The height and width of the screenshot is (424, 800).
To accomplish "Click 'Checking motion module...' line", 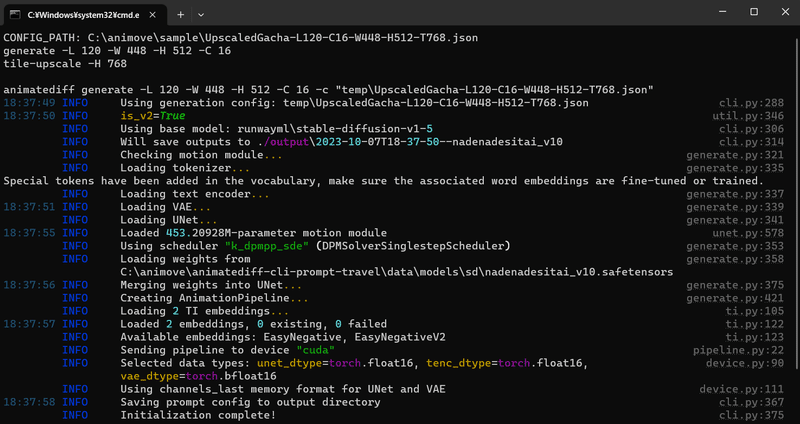I will [x=201, y=155].
